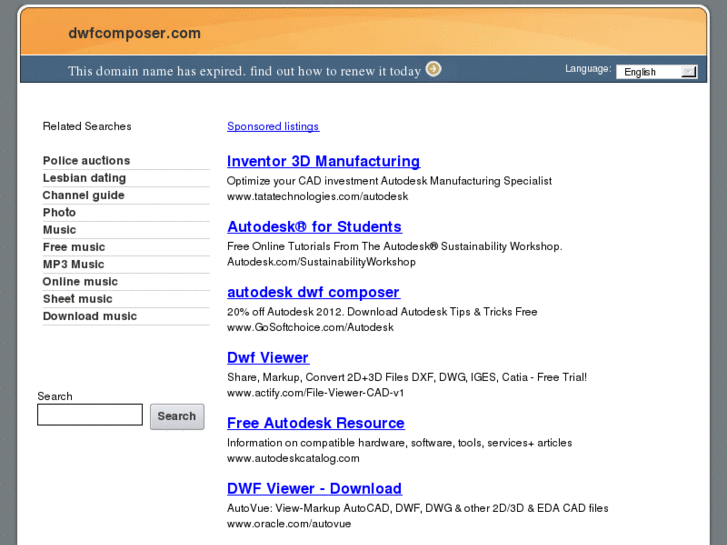Click the dwfcomposer.com site title
Viewport: 727px width, 545px height.
pos(134,33)
